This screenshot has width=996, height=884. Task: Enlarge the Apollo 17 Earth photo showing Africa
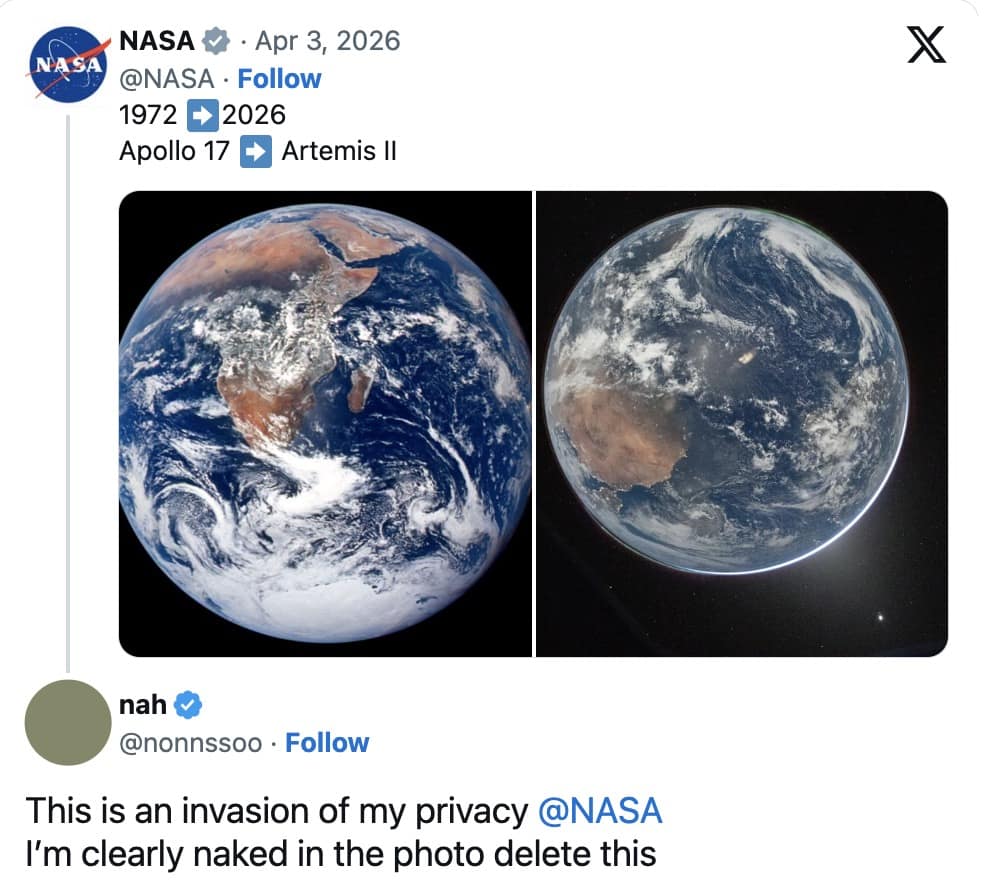coord(325,423)
